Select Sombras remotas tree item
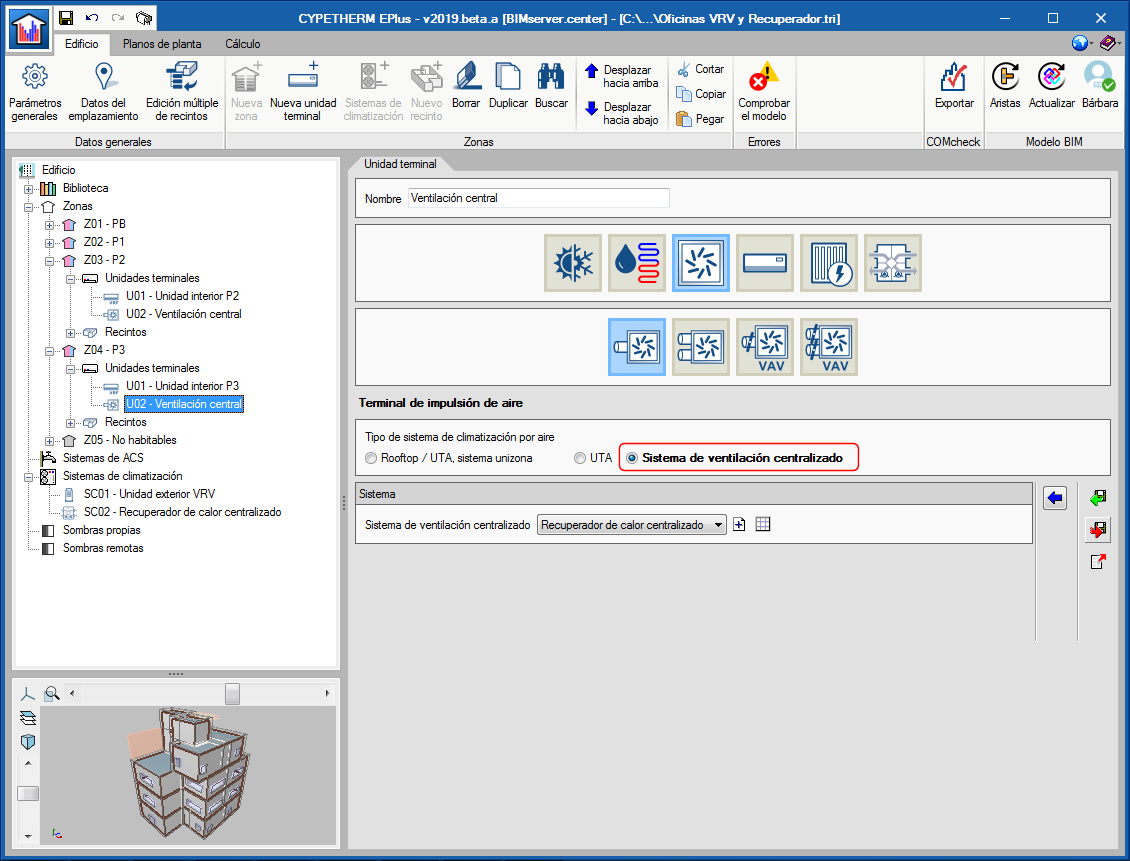This screenshot has width=1130, height=861. point(103,548)
